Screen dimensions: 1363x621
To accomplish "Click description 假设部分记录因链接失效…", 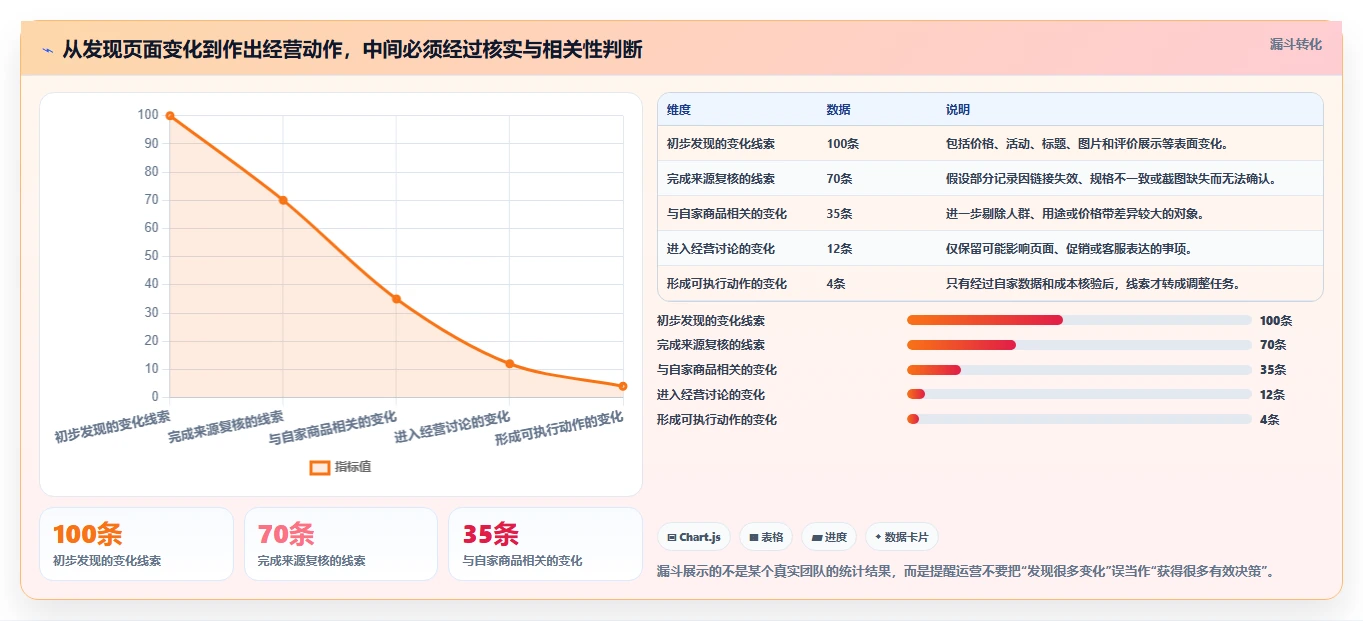I will pos(1111,179).
